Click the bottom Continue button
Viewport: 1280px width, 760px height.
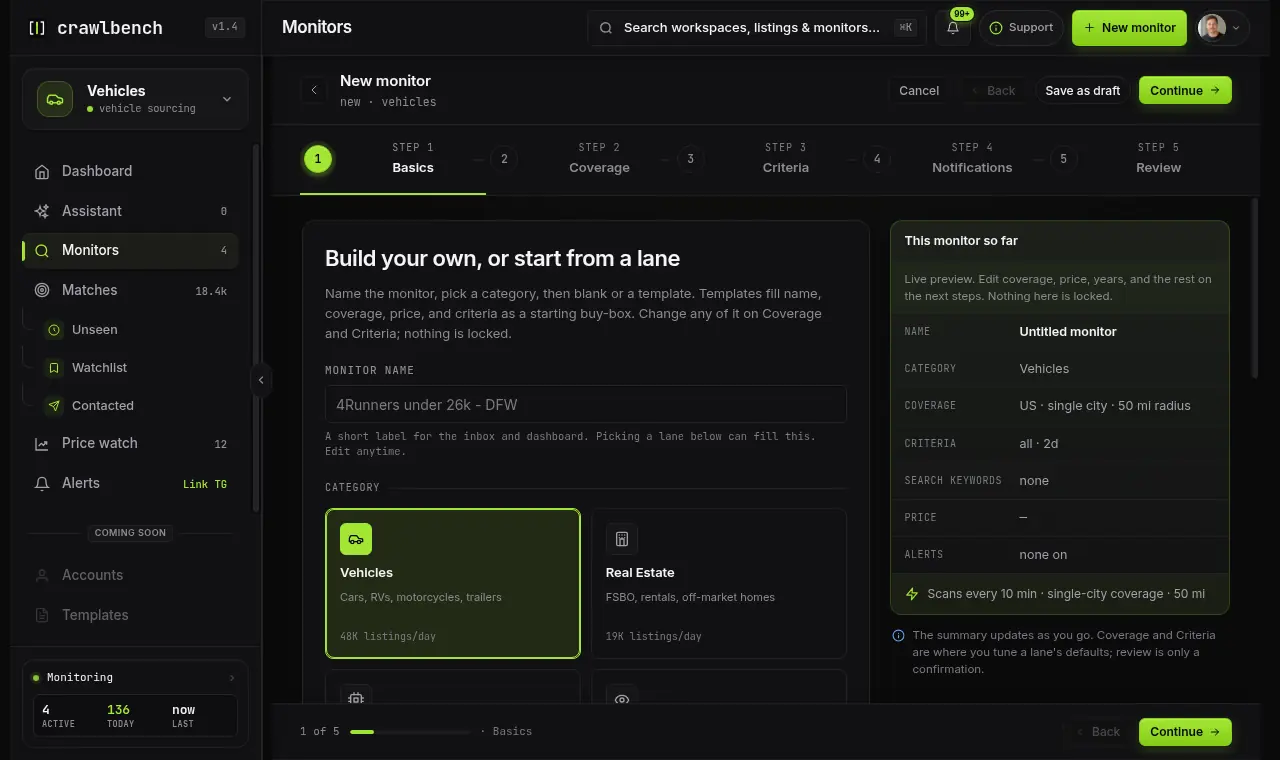coord(1185,732)
